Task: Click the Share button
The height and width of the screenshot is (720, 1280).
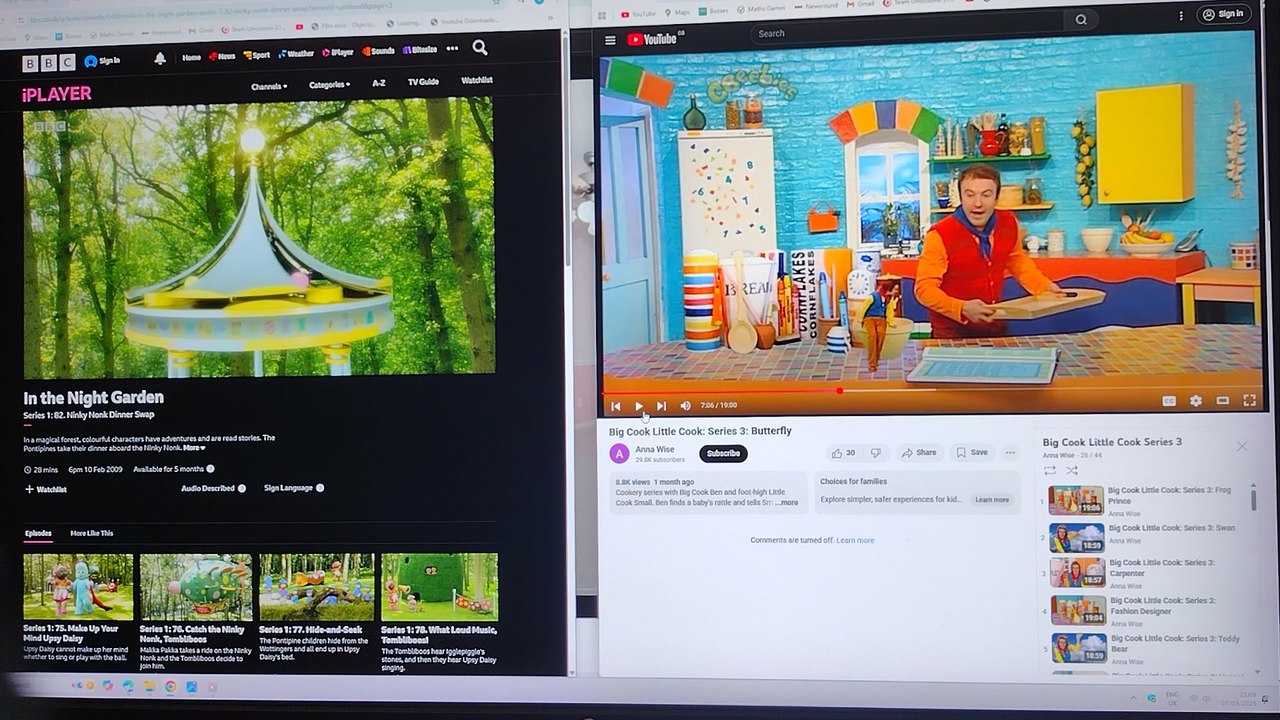Action: pyautogui.click(x=919, y=453)
